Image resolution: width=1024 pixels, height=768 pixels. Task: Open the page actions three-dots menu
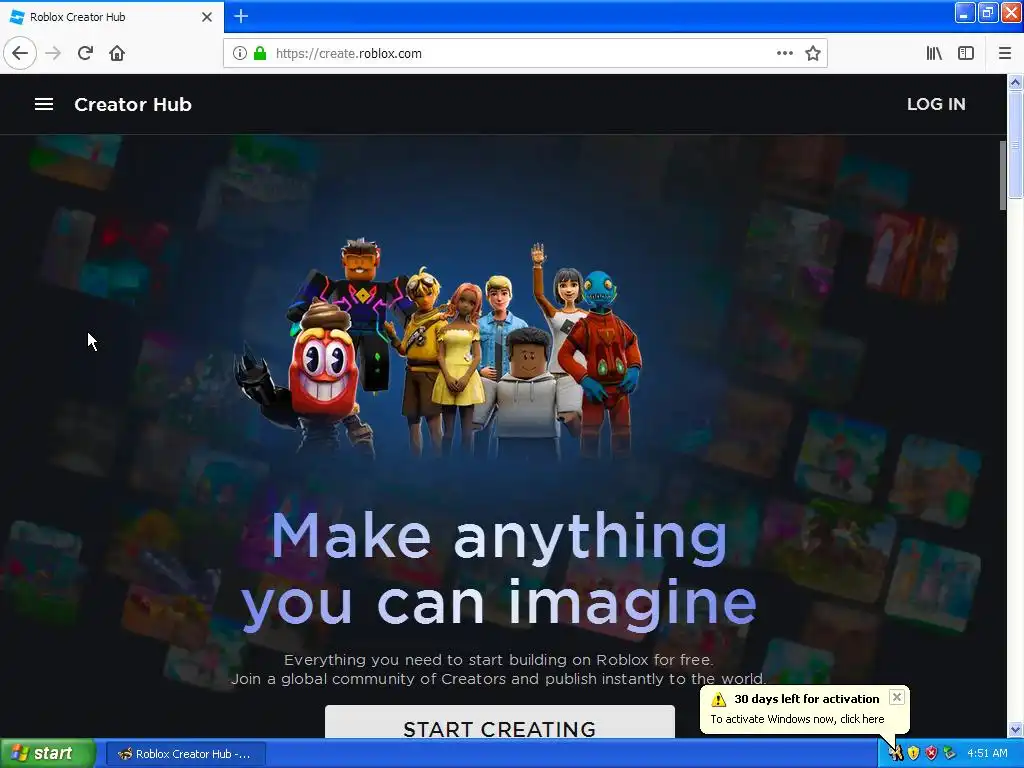point(785,54)
